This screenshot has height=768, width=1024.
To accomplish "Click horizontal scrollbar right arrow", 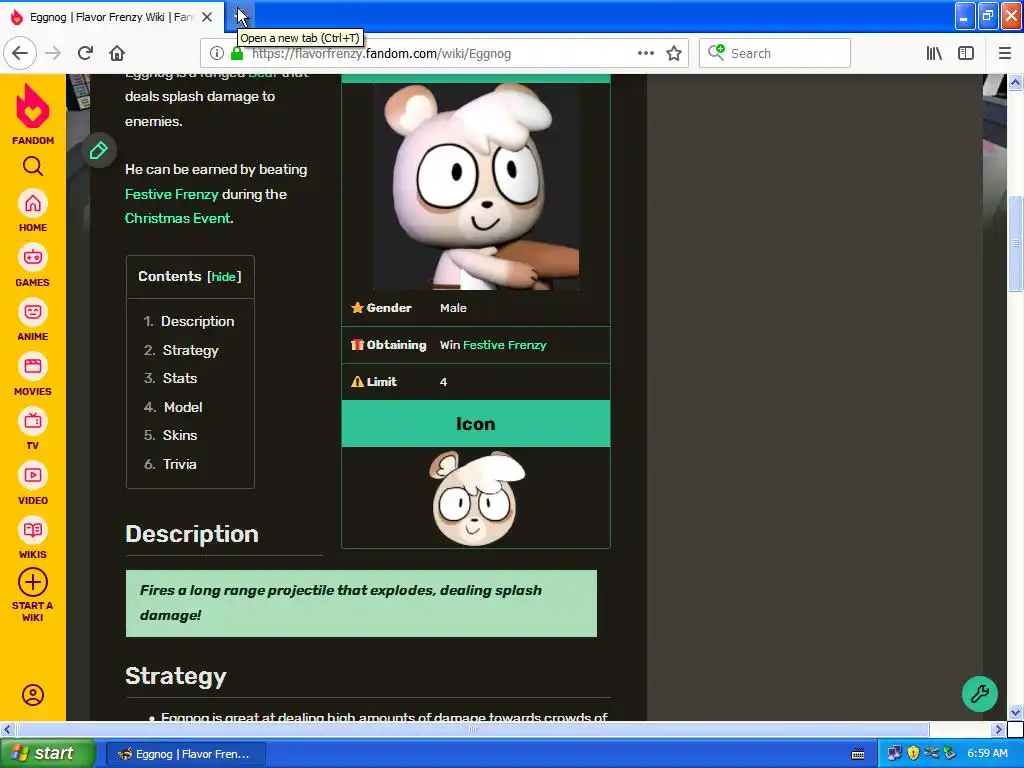I will [x=999, y=729].
